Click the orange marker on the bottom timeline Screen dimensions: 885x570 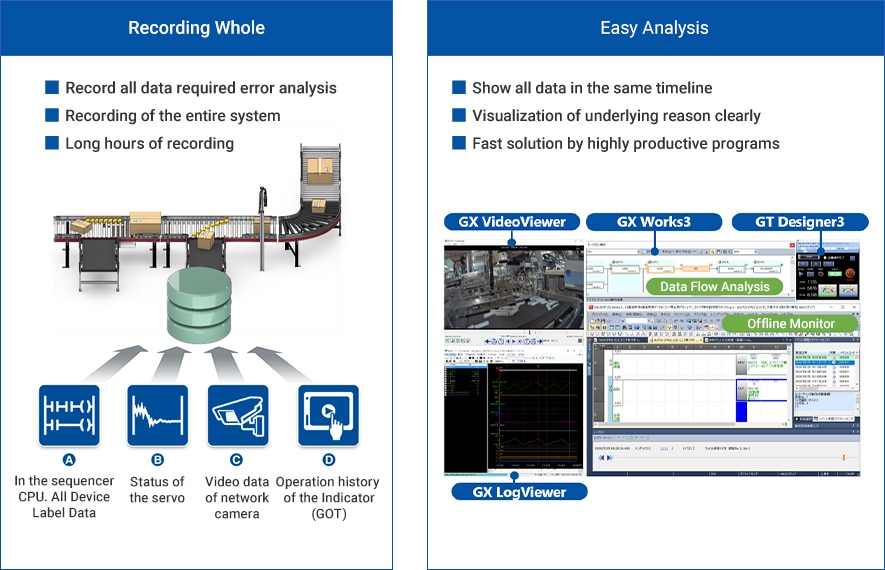[842, 458]
